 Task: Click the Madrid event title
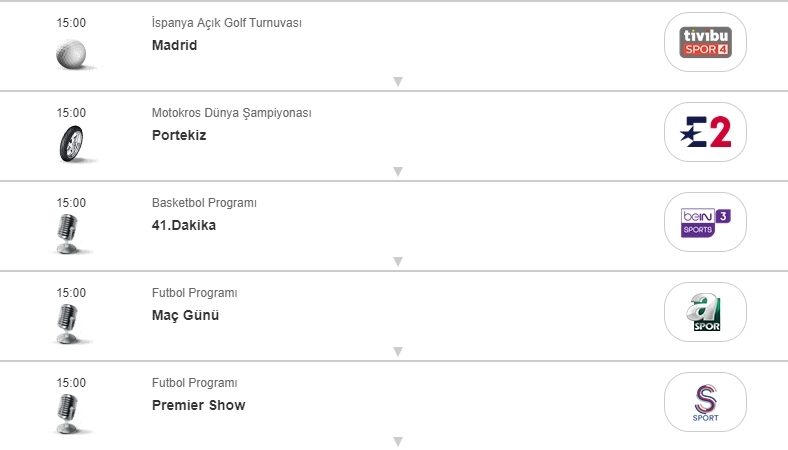(175, 45)
